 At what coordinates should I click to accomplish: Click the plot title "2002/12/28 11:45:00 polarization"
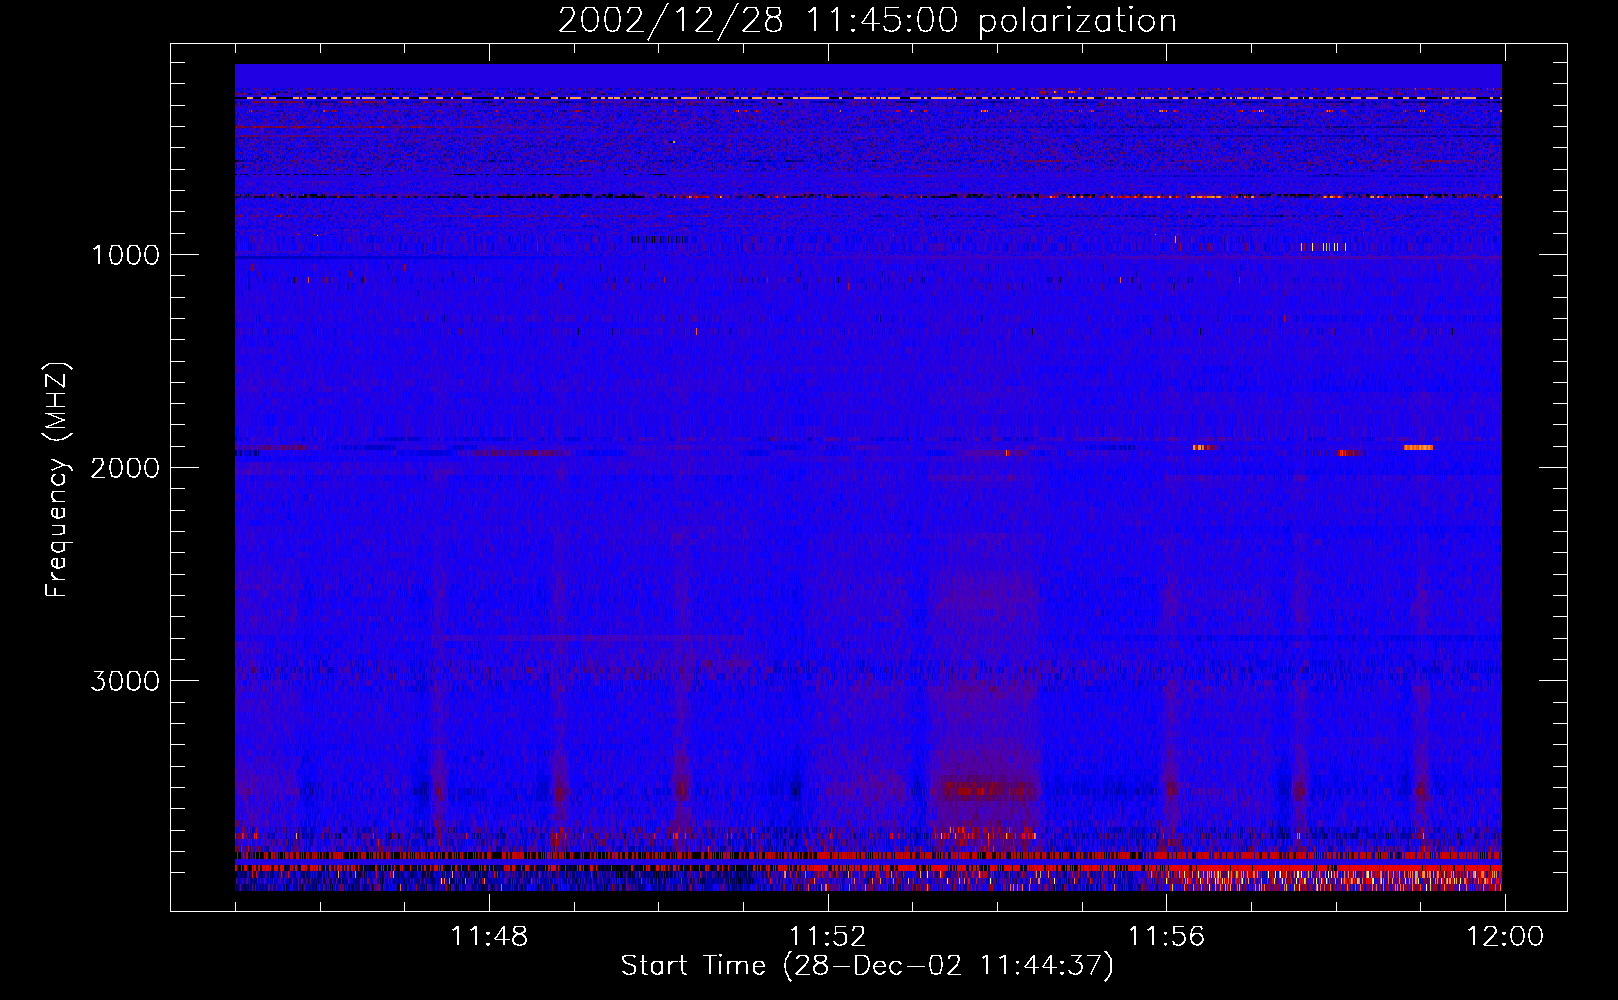867,21
